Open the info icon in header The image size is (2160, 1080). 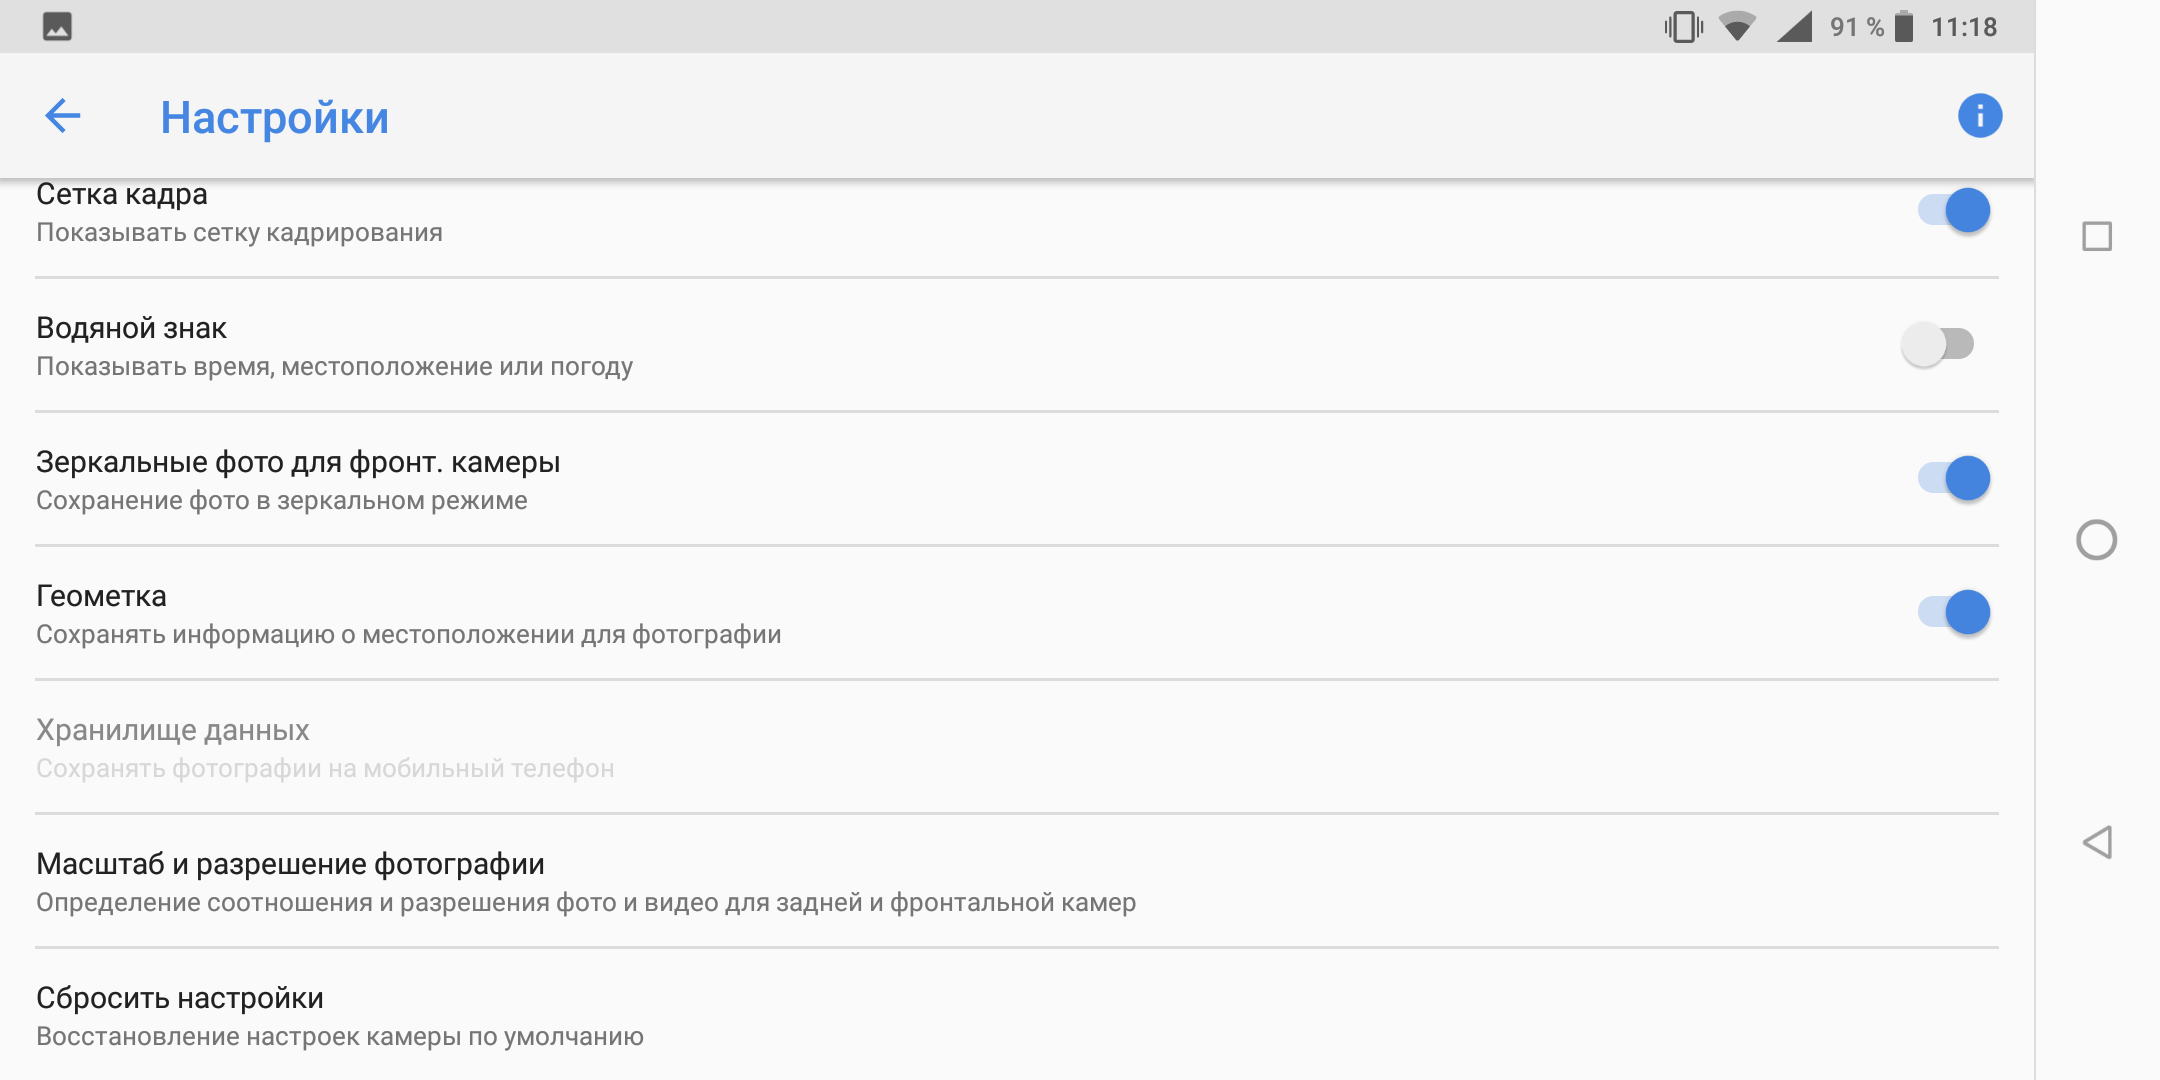pos(1980,116)
